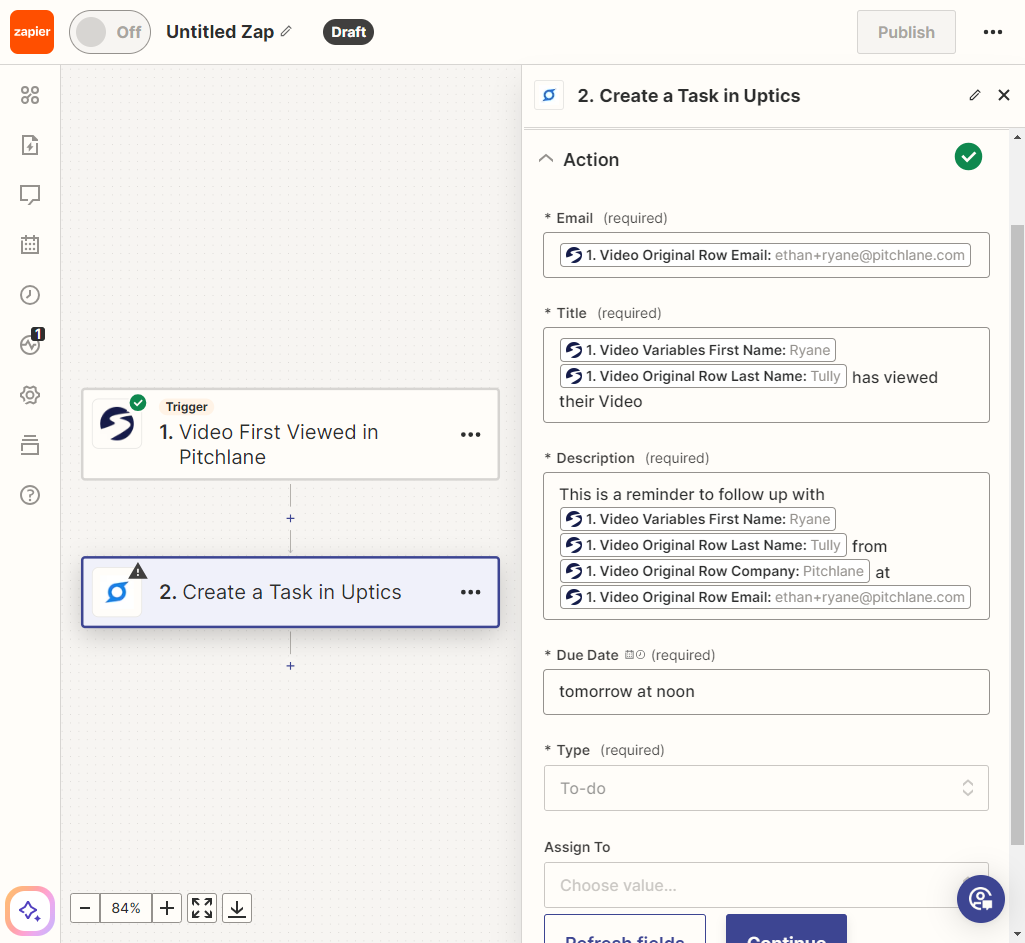Click the Email field input
The height and width of the screenshot is (943, 1025).
pyautogui.click(x=766, y=255)
